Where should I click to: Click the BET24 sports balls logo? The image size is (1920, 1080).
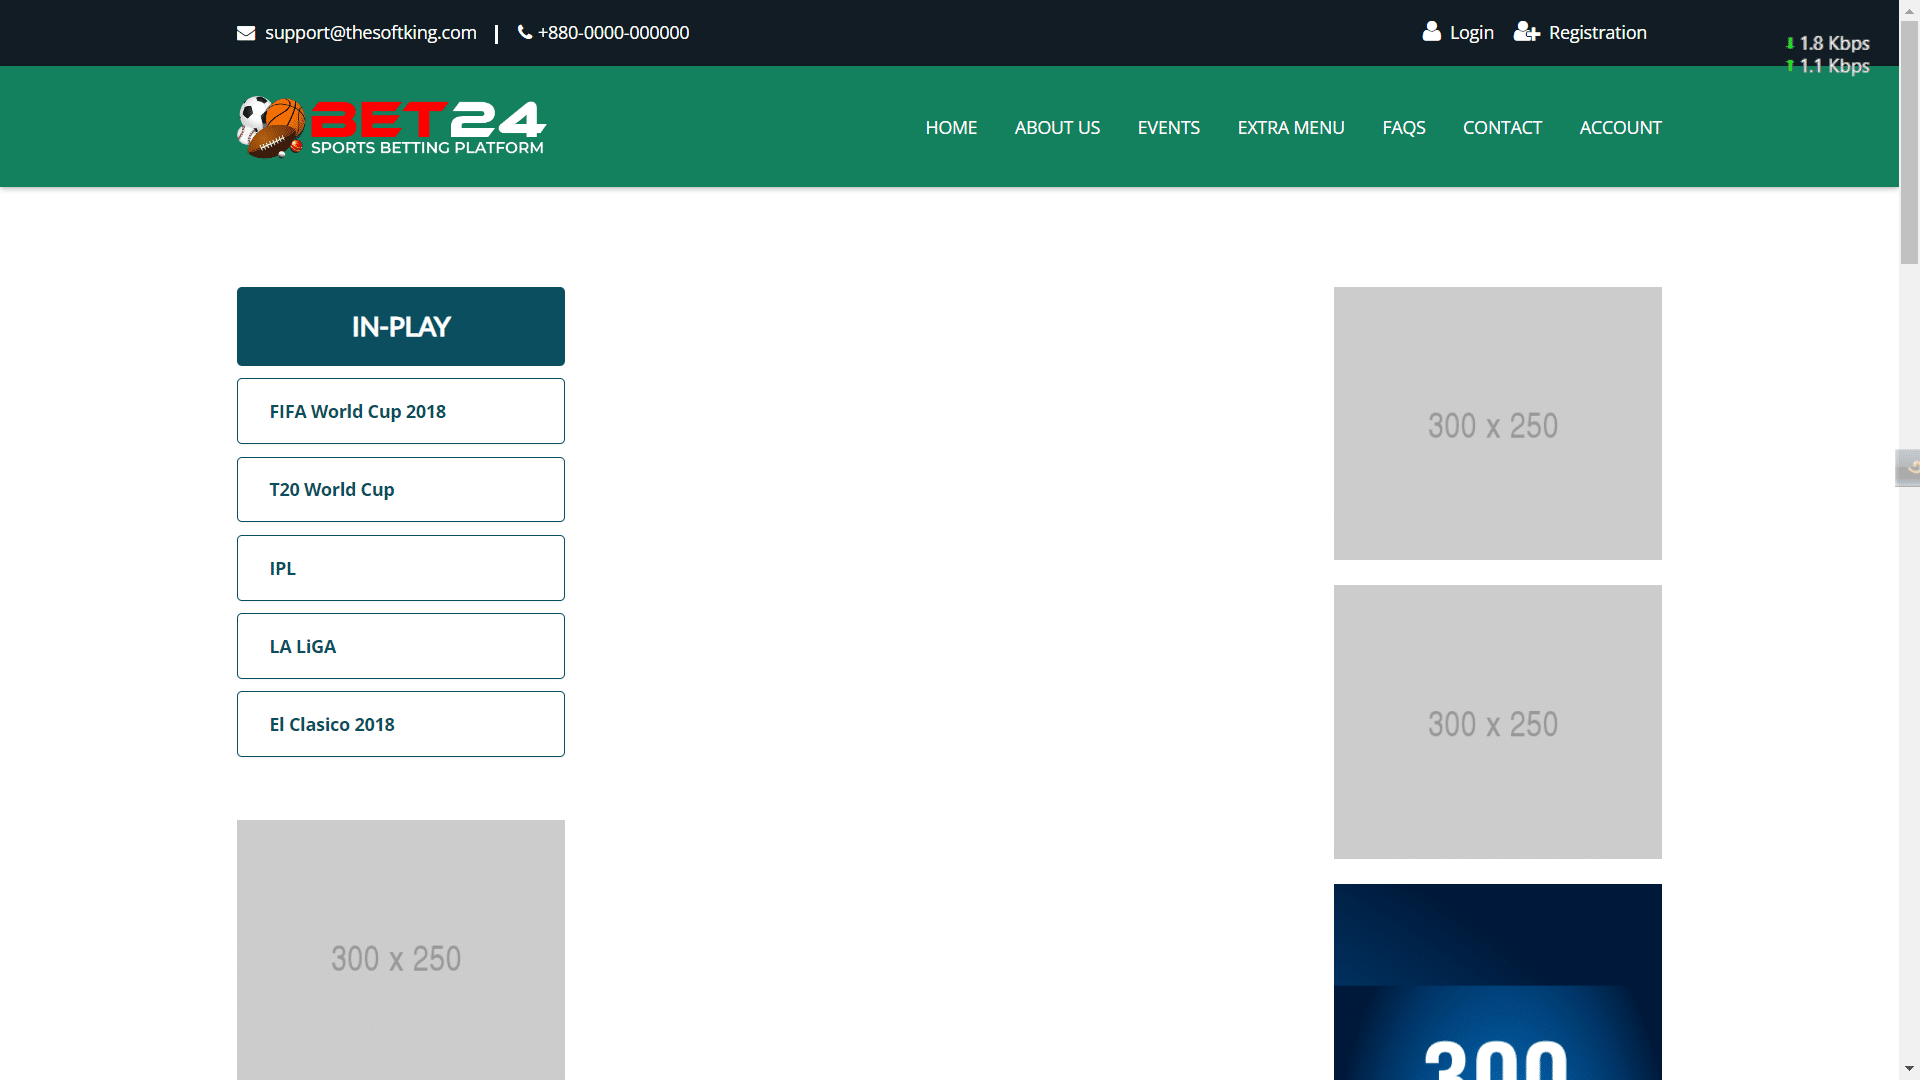(x=271, y=127)
